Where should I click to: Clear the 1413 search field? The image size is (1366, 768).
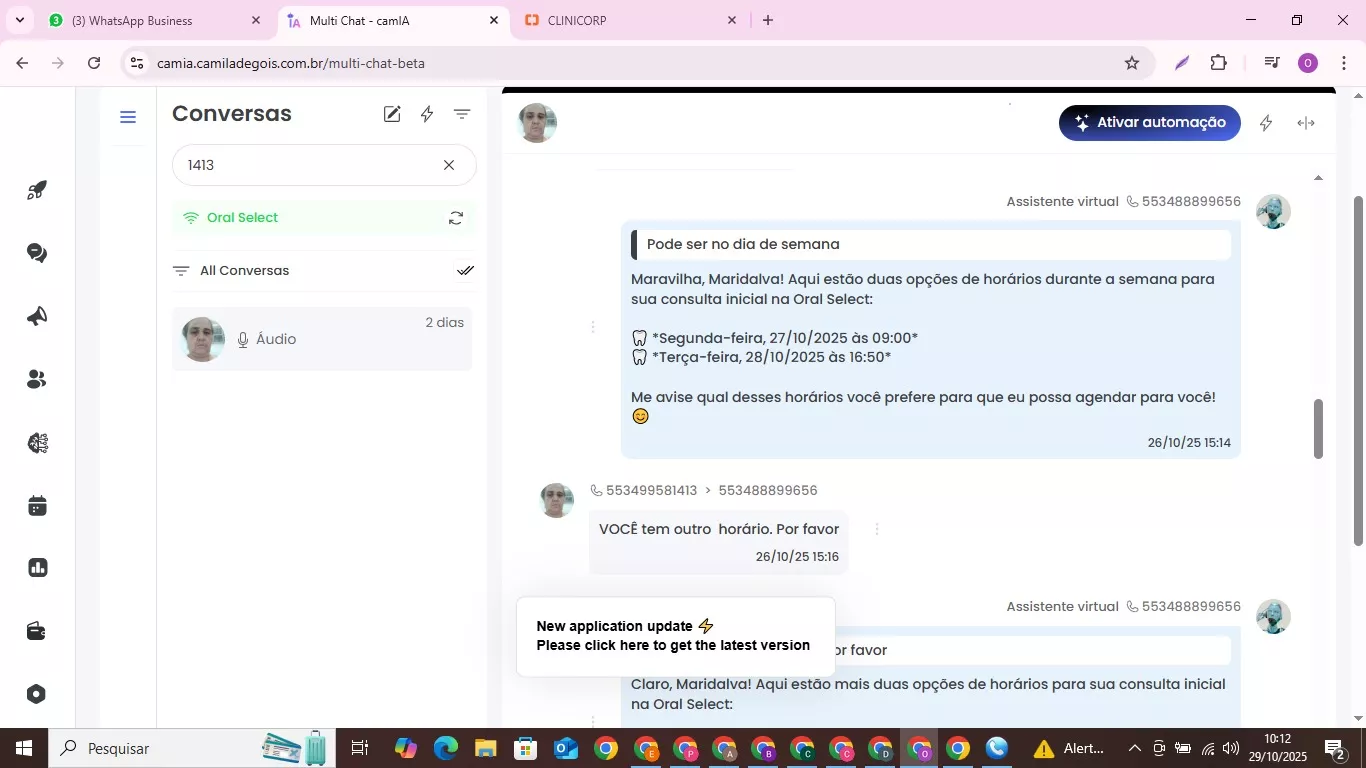point(449,165)
